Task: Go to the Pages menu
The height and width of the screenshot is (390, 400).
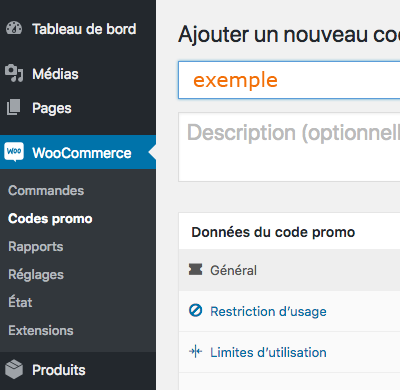Action: coord(78,108)
